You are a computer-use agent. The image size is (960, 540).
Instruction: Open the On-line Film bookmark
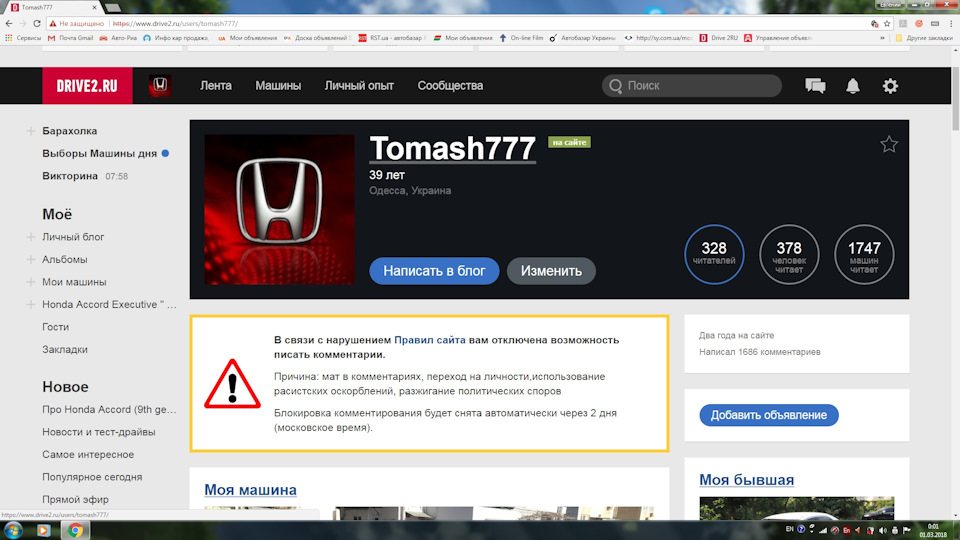coord(521,38)
